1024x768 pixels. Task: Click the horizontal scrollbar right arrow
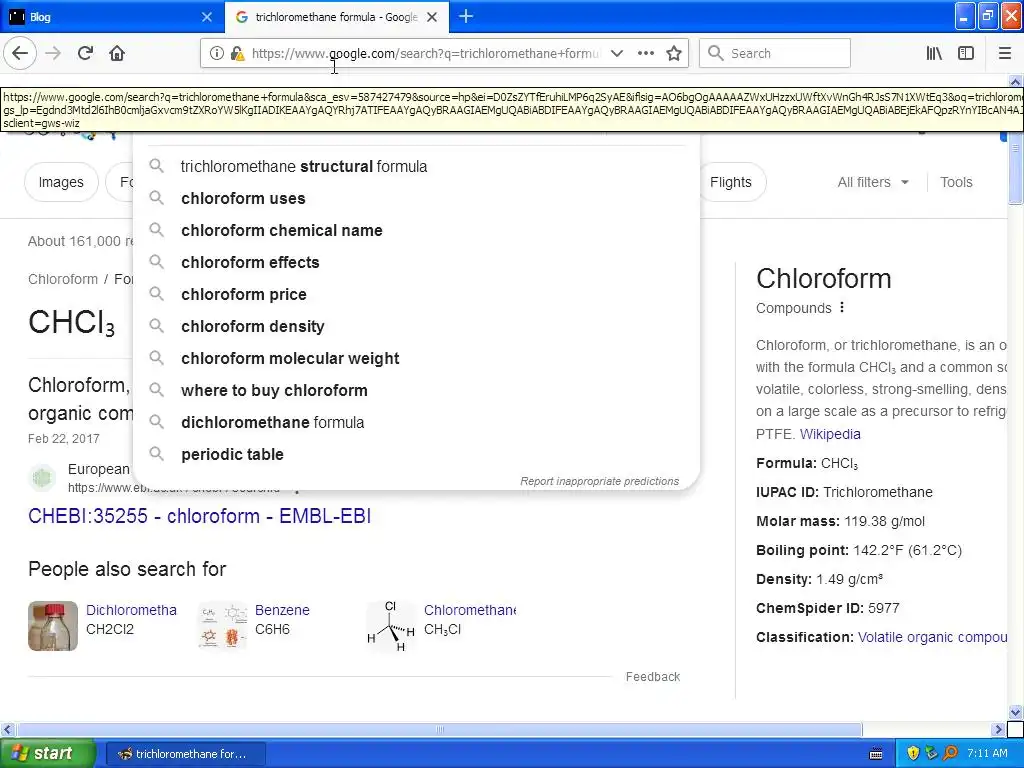pos(999,729)
